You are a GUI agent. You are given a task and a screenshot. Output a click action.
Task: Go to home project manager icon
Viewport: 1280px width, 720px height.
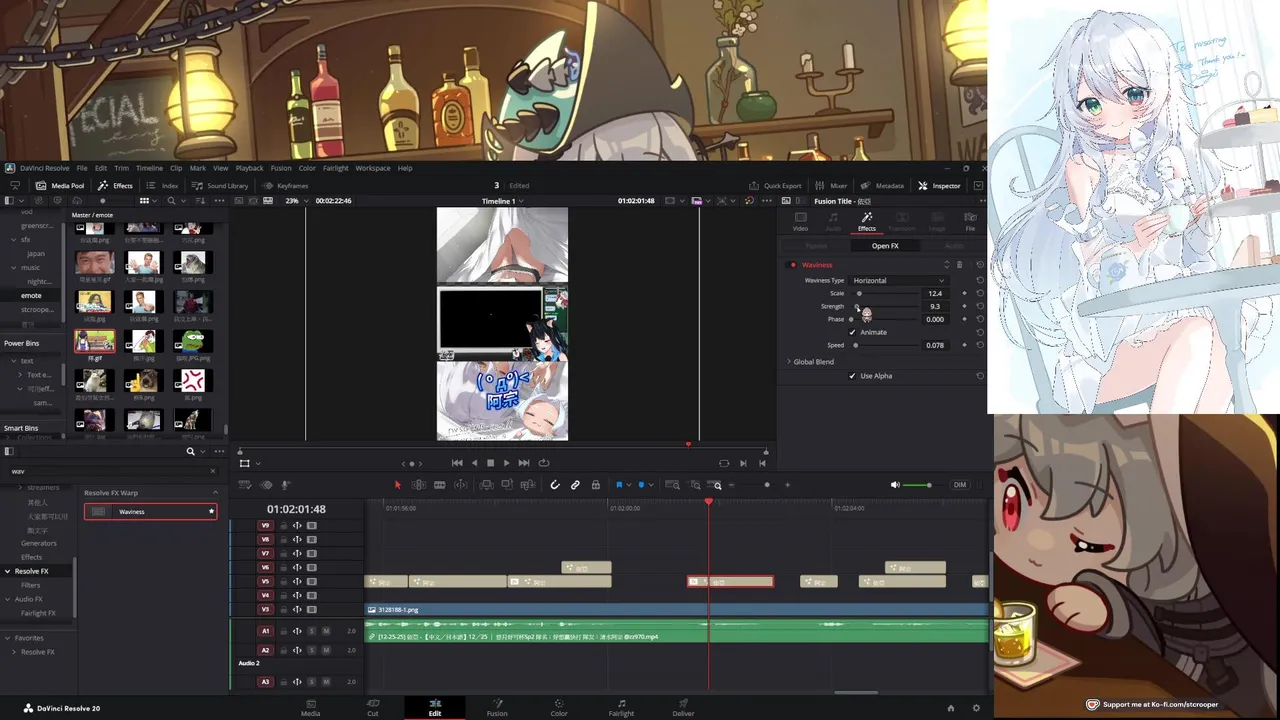950,708
